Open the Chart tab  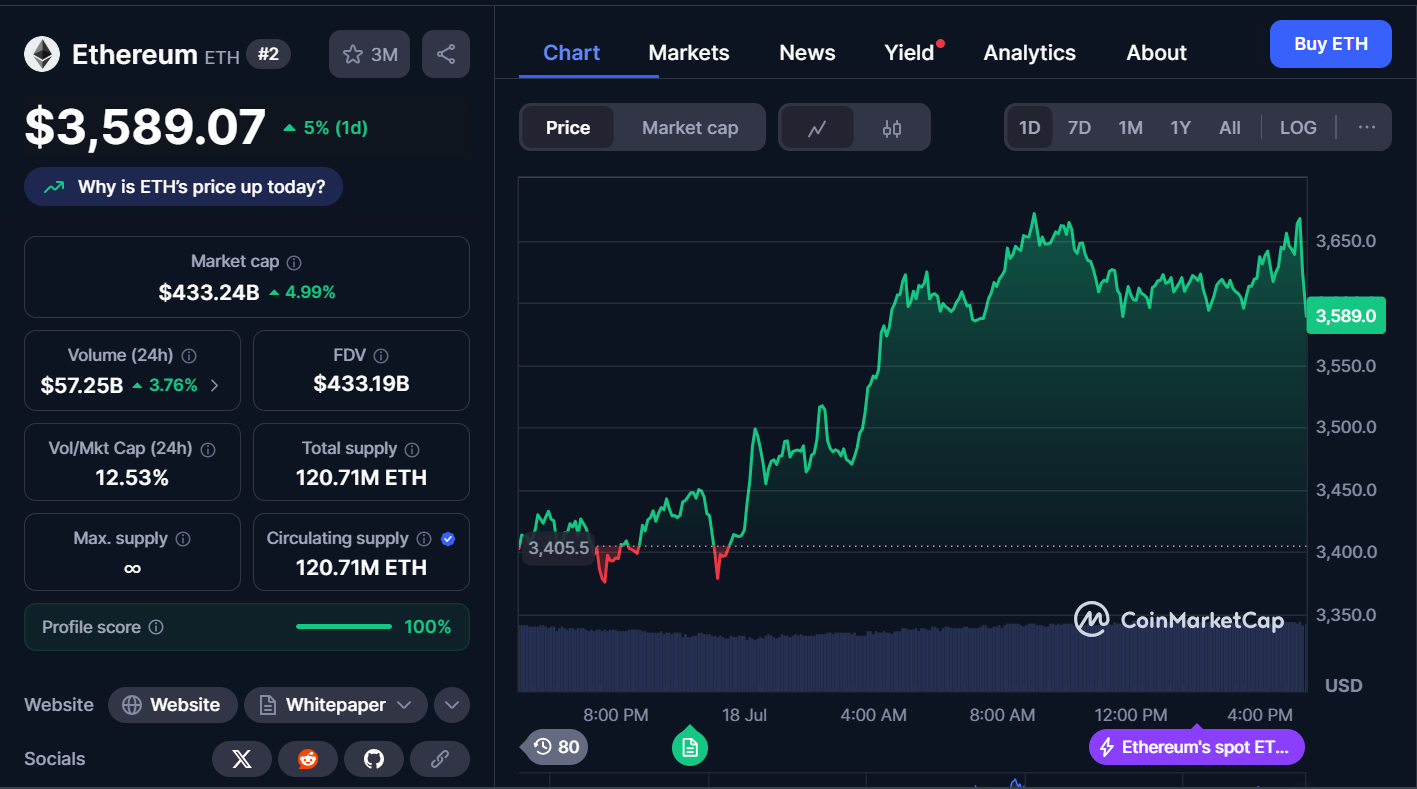571,53
